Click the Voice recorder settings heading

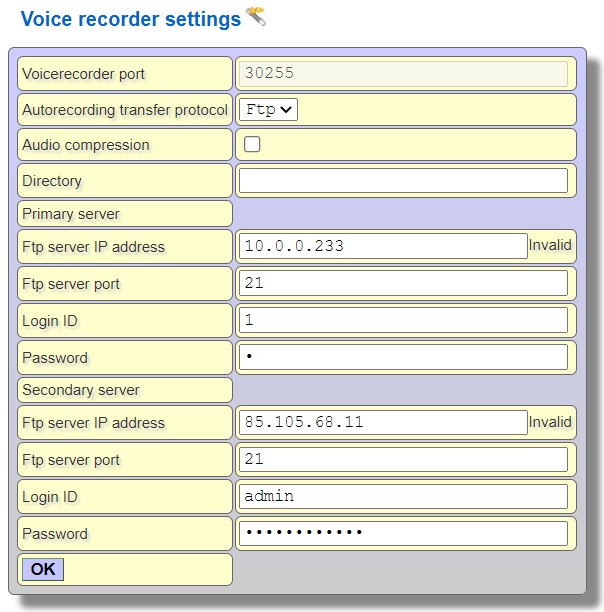(130, 19)
